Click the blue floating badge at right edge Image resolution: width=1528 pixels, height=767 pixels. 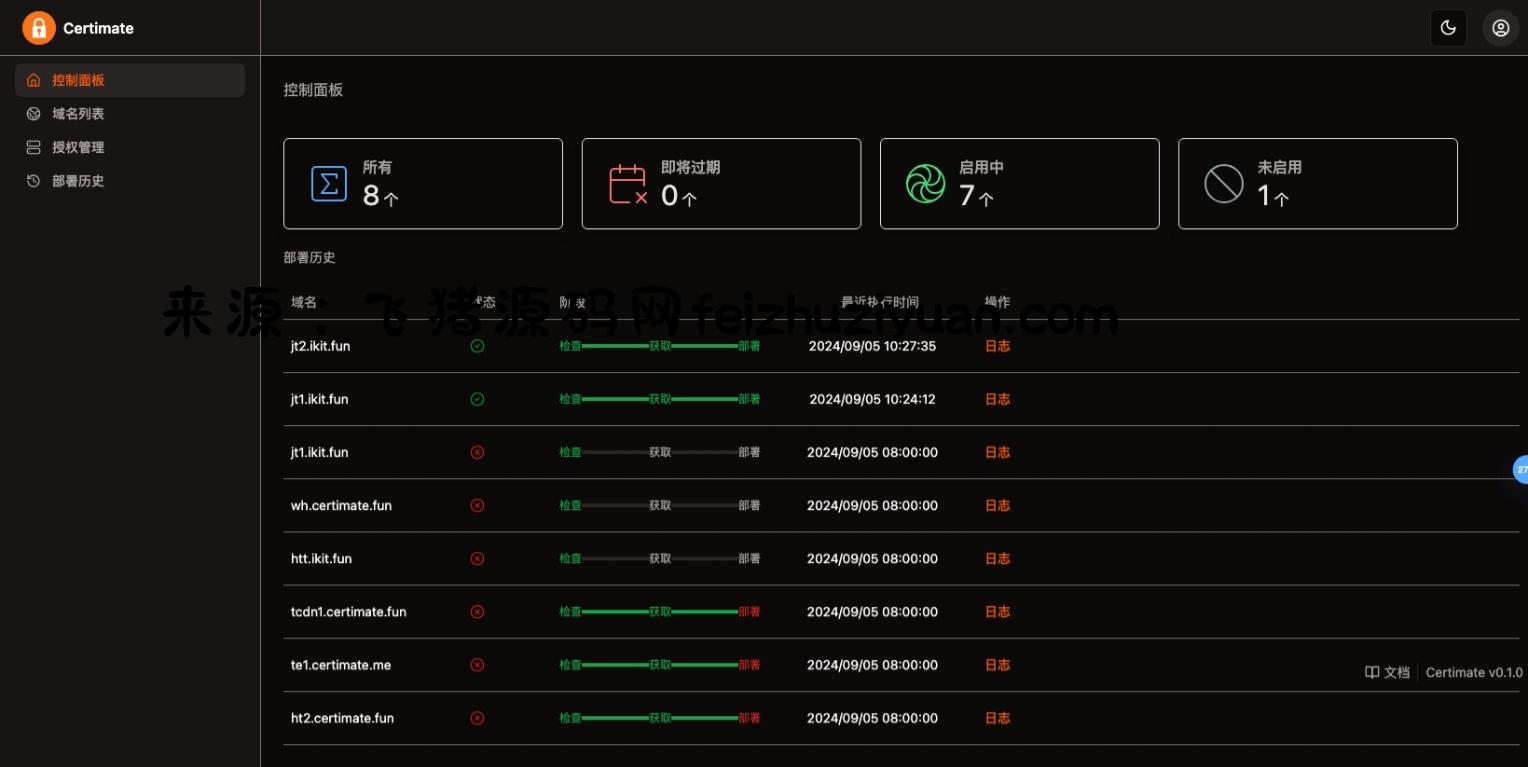1520,468
